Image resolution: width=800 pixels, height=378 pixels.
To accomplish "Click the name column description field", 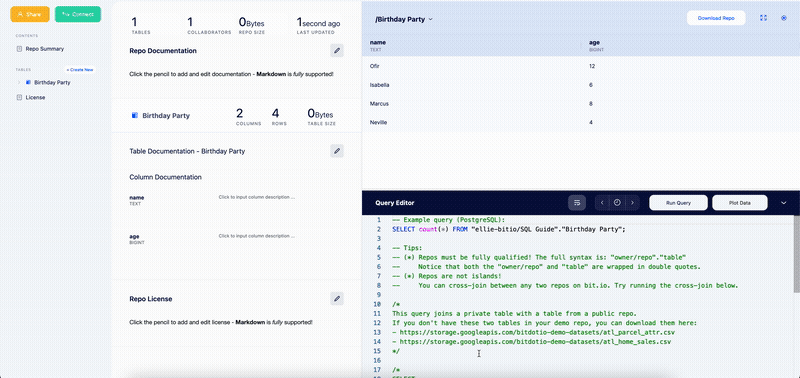I will pyautogui.click(x=257, y=197).
